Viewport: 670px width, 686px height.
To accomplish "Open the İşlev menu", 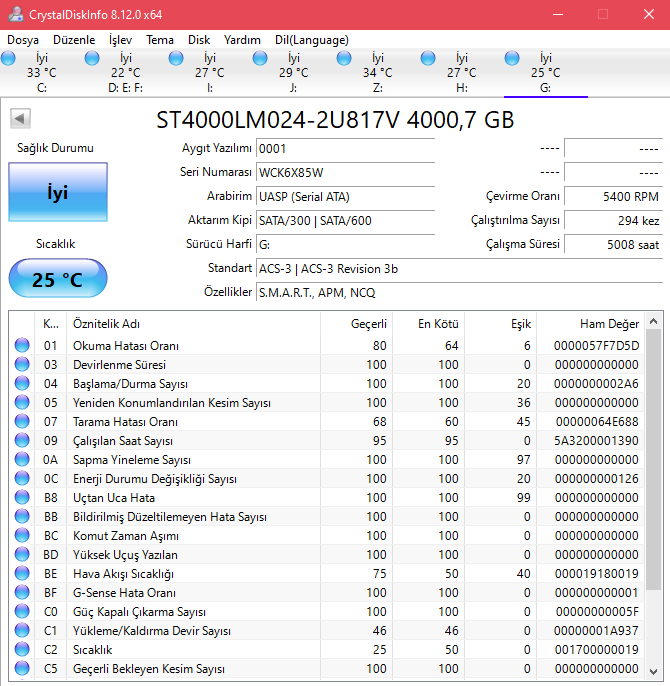I will [x=120, y=40].
